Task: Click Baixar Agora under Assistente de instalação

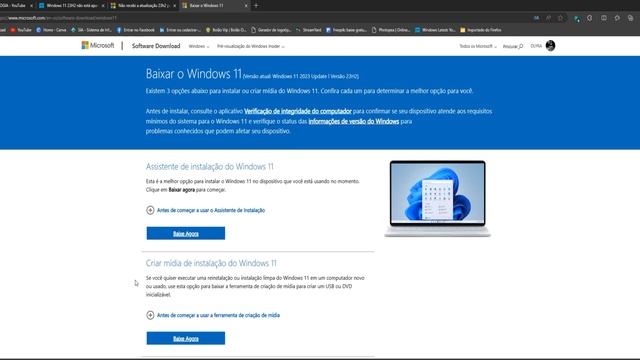Action: [x=186, y=233]
